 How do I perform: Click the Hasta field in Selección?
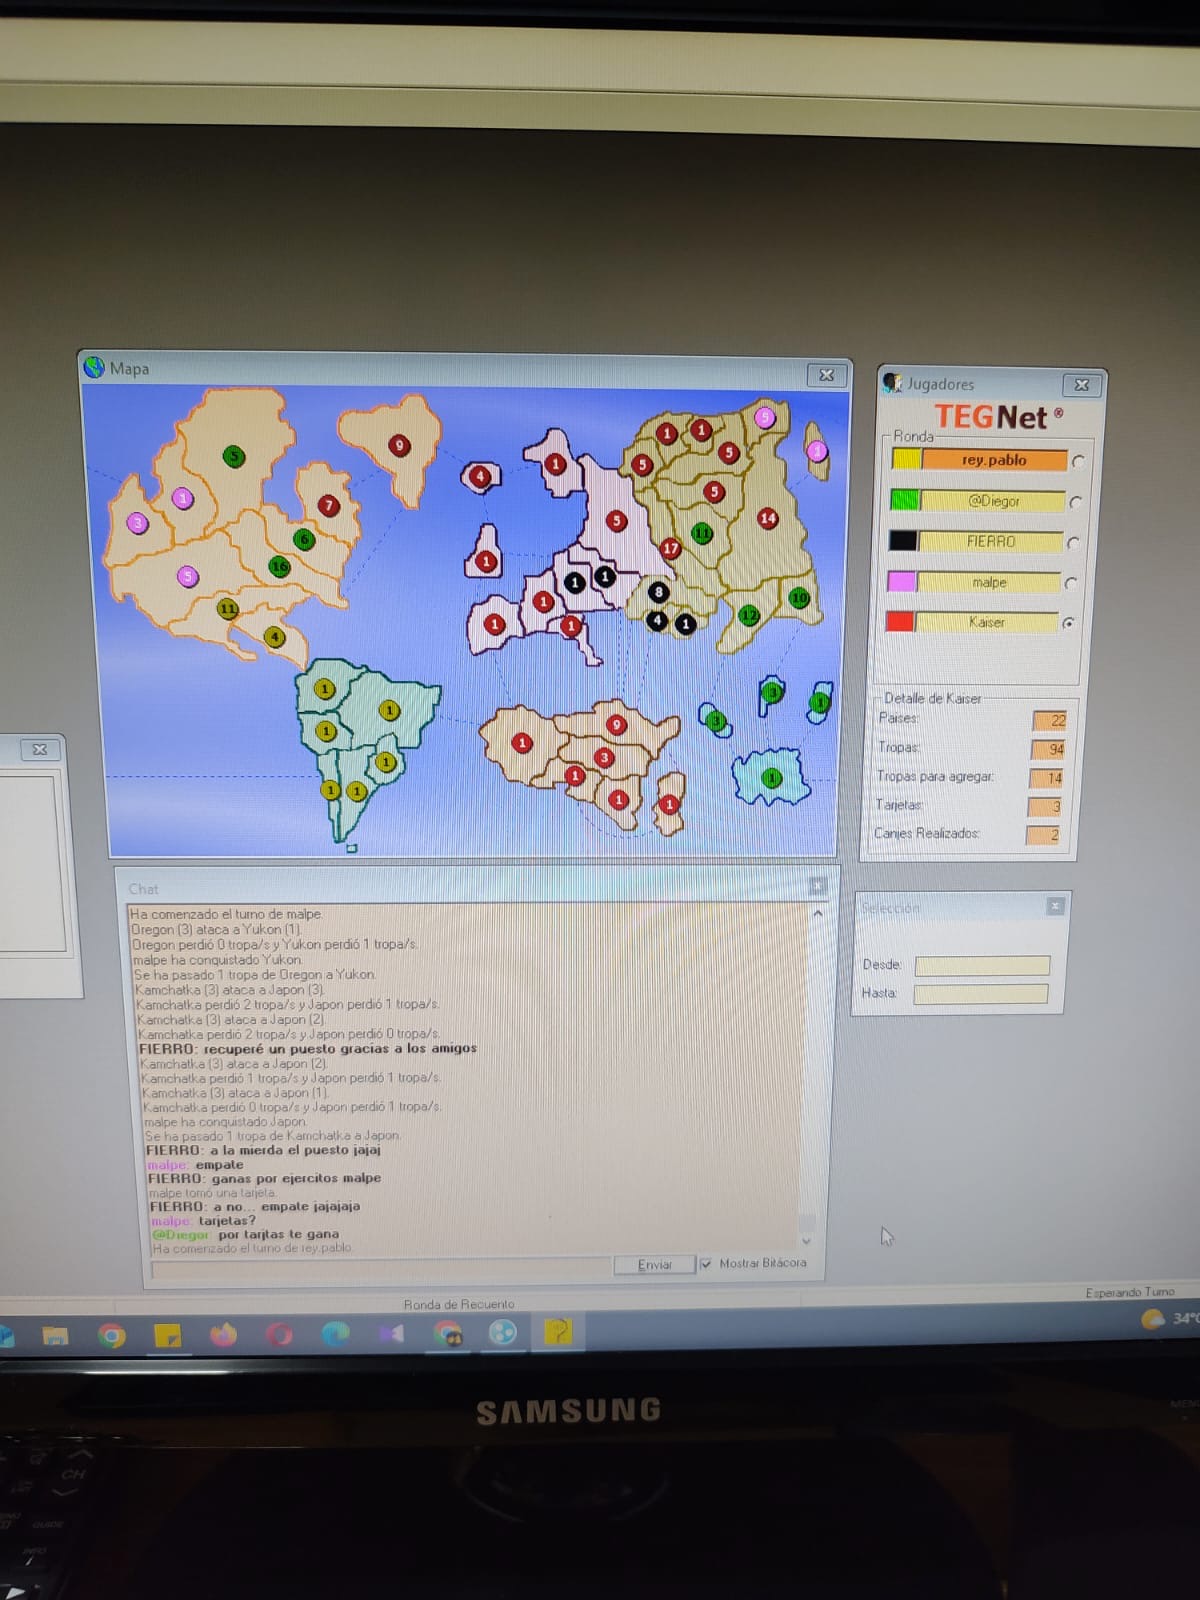[x=980, y=994]
